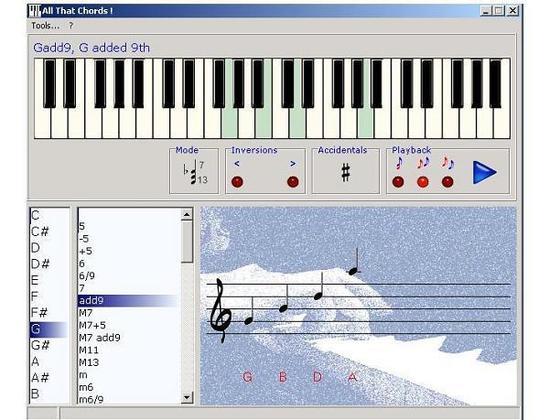Screen dimensions: 560x420
Task: Open the Tools... menu
Action: [45, 26]
